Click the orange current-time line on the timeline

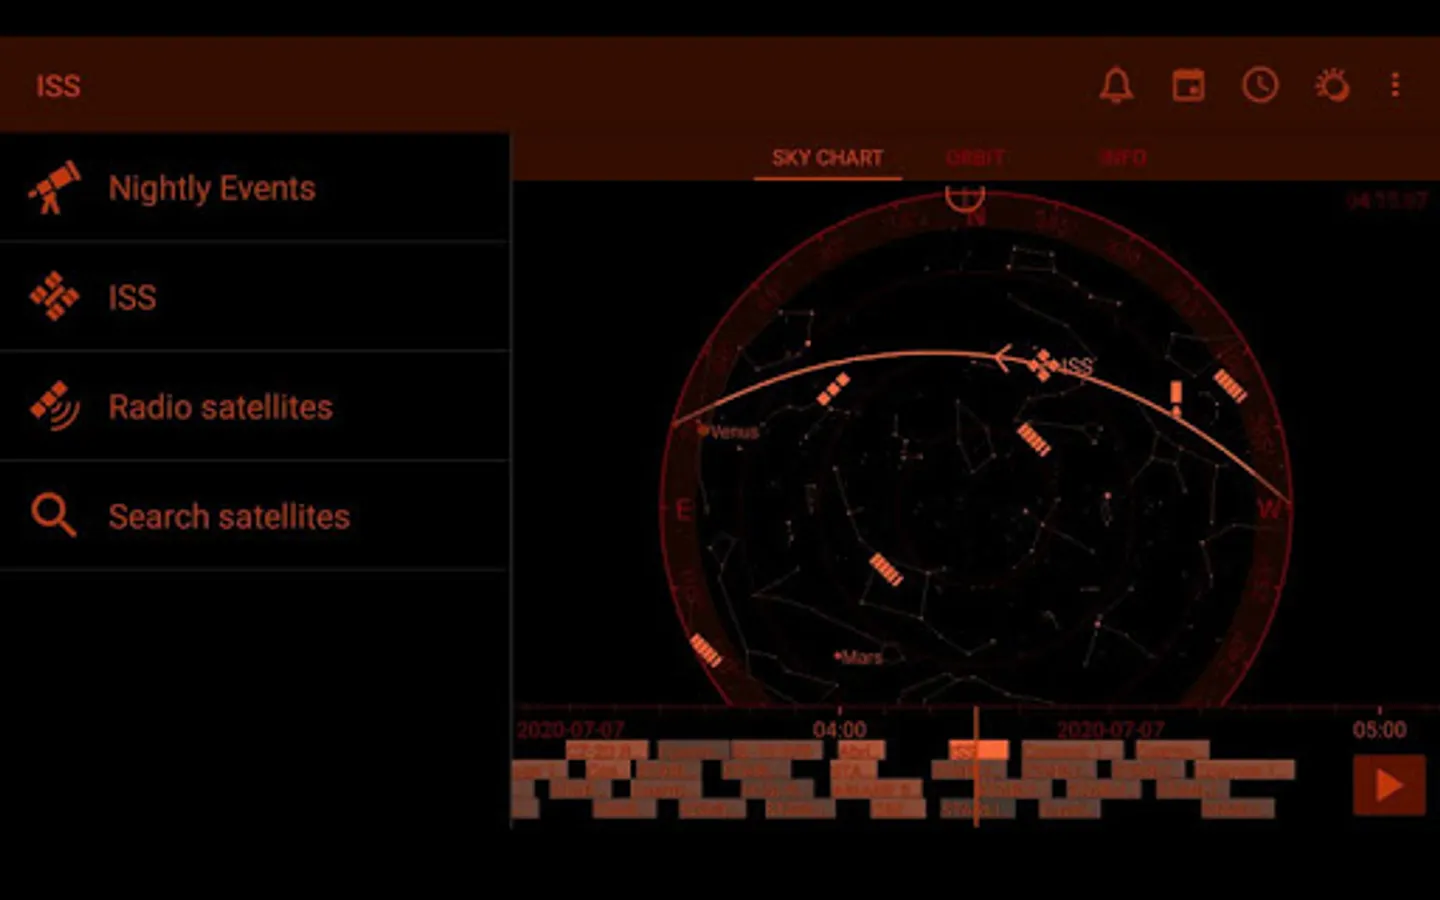click(976, 767)
